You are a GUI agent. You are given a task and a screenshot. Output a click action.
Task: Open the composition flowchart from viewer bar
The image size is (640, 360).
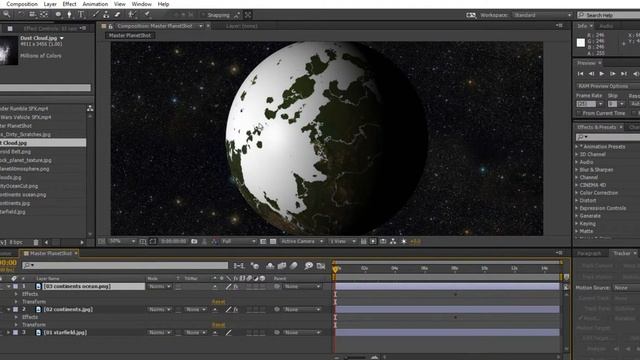pos(393,242)
